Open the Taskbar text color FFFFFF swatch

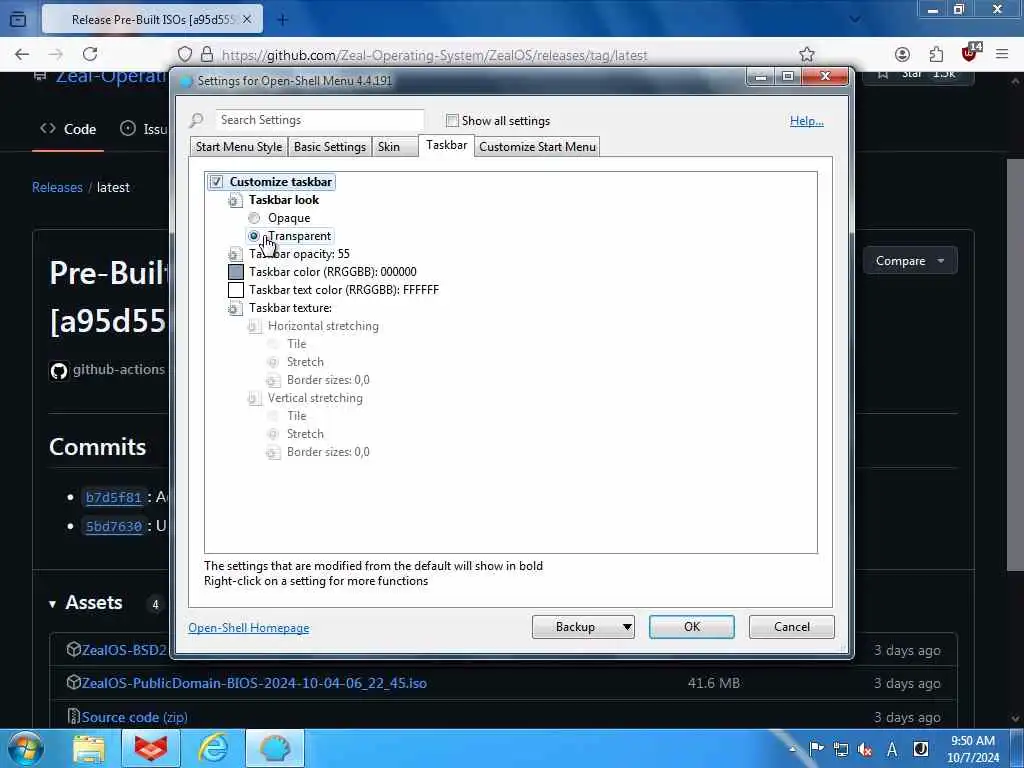[x=236, y=290]
